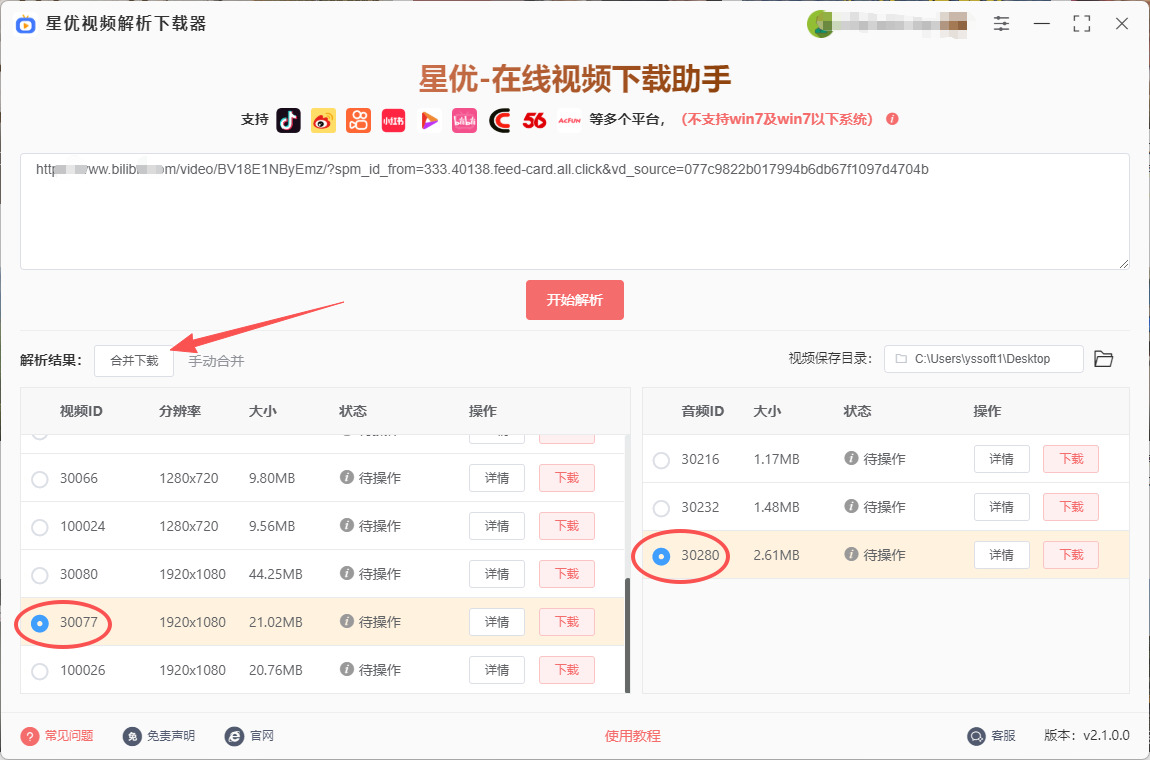
Task: Switch to the 手动合并 tab
Action: coord(216,361)
